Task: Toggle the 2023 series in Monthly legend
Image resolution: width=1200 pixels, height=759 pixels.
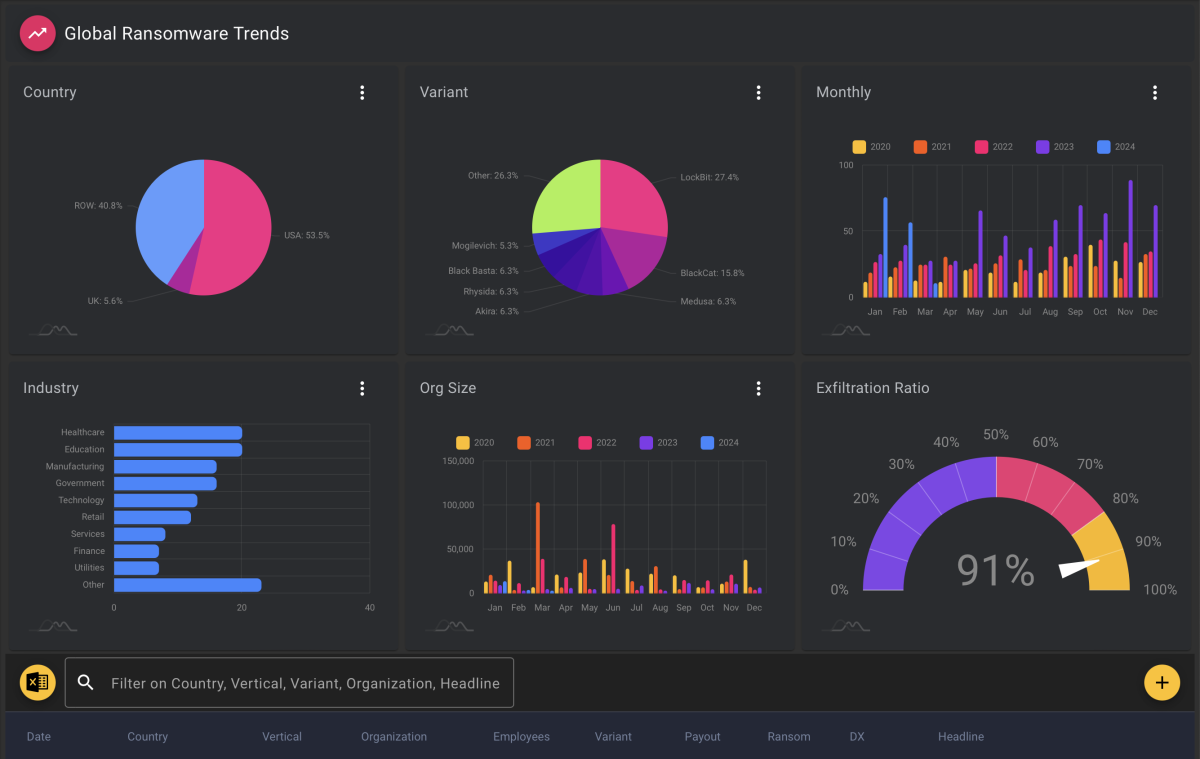Action: [1055, 147]
